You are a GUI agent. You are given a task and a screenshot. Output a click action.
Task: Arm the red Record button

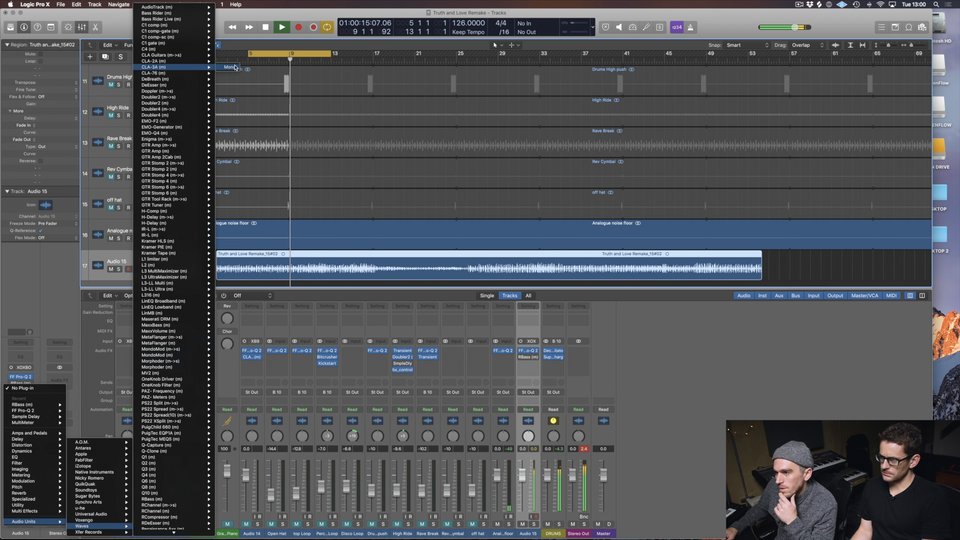pos(298,27)
